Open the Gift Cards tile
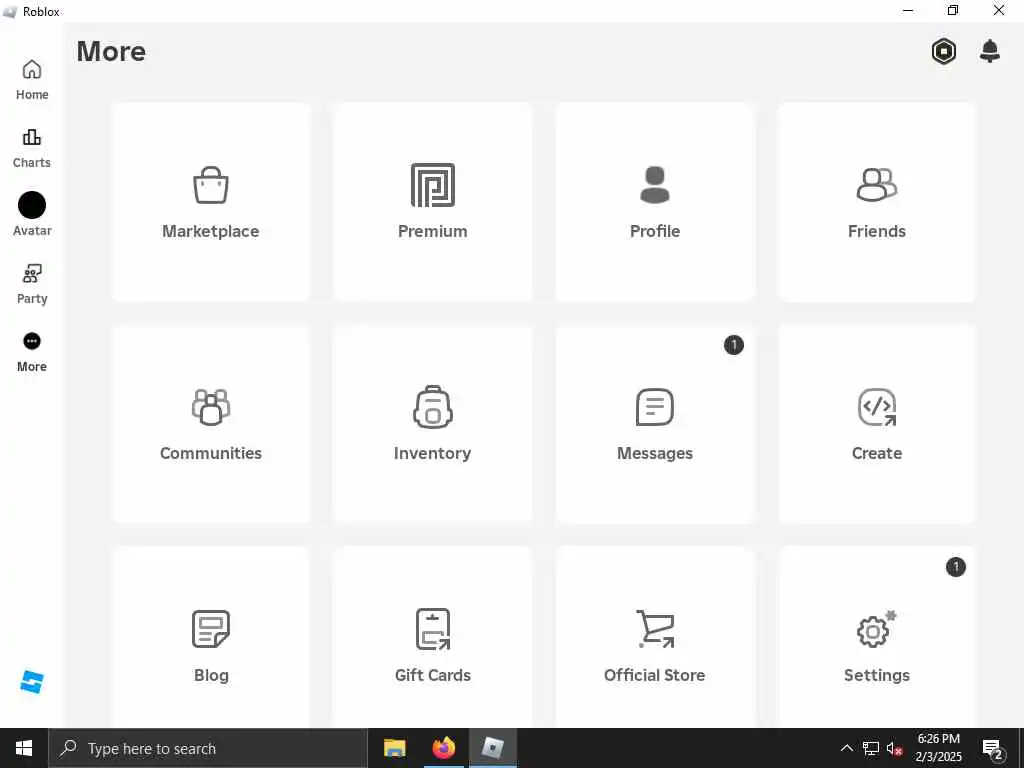 pyautogui.click(x=432, y=637)
